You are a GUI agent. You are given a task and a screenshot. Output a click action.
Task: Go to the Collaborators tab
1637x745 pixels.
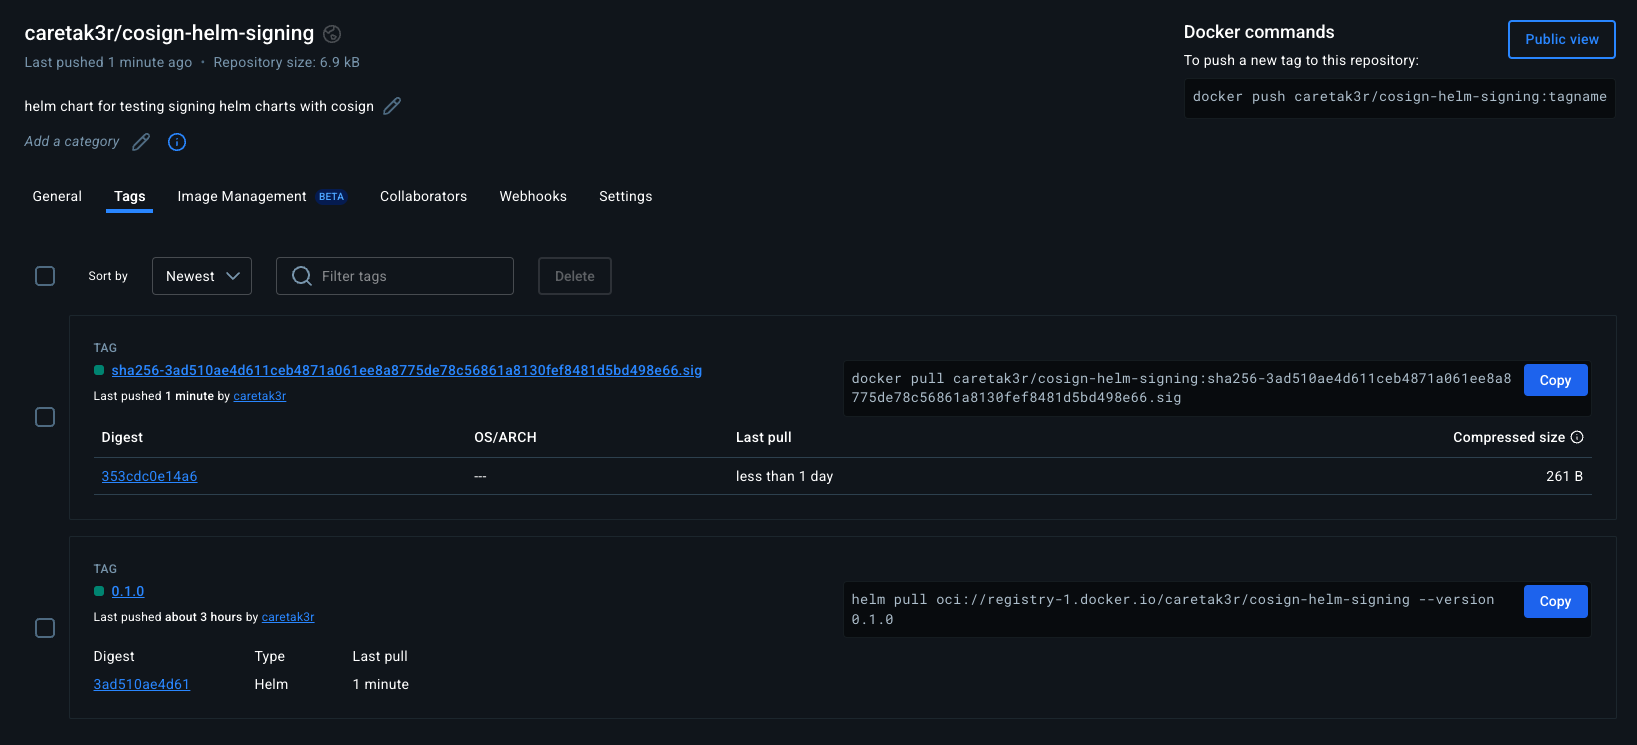[423, 196]
